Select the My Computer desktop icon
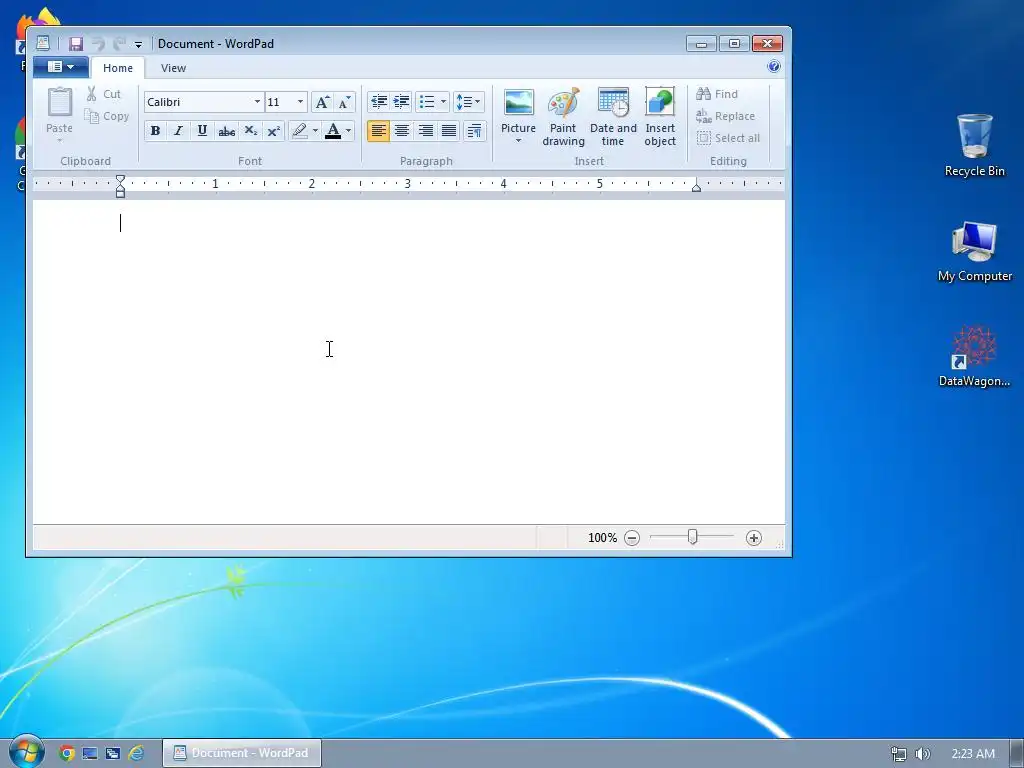Viewport: 1024px width, 768px height. [x=974, y=251]
